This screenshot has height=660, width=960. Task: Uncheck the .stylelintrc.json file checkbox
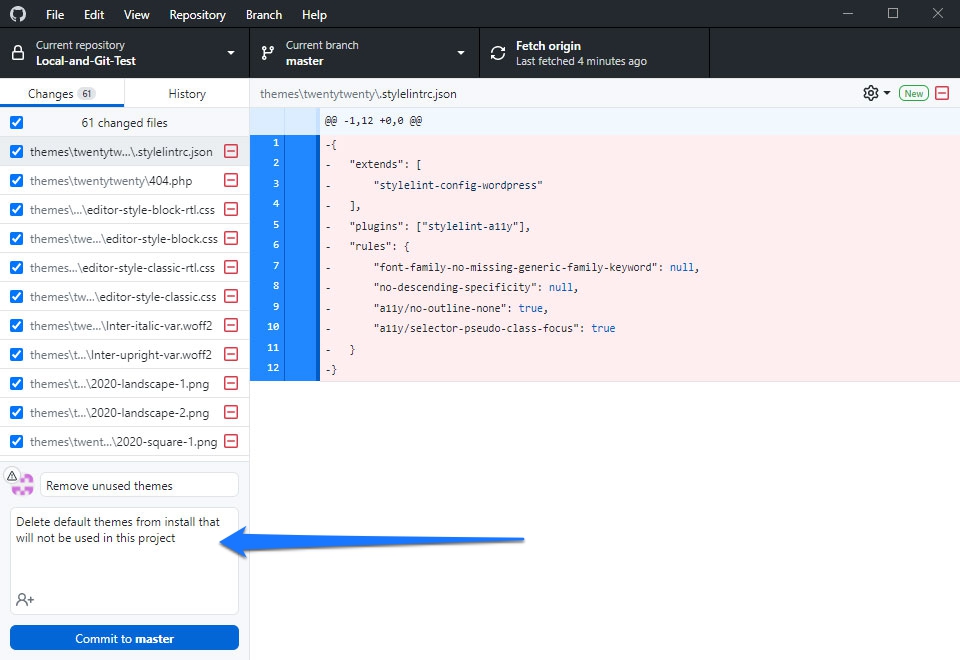[x=17, y=151]
